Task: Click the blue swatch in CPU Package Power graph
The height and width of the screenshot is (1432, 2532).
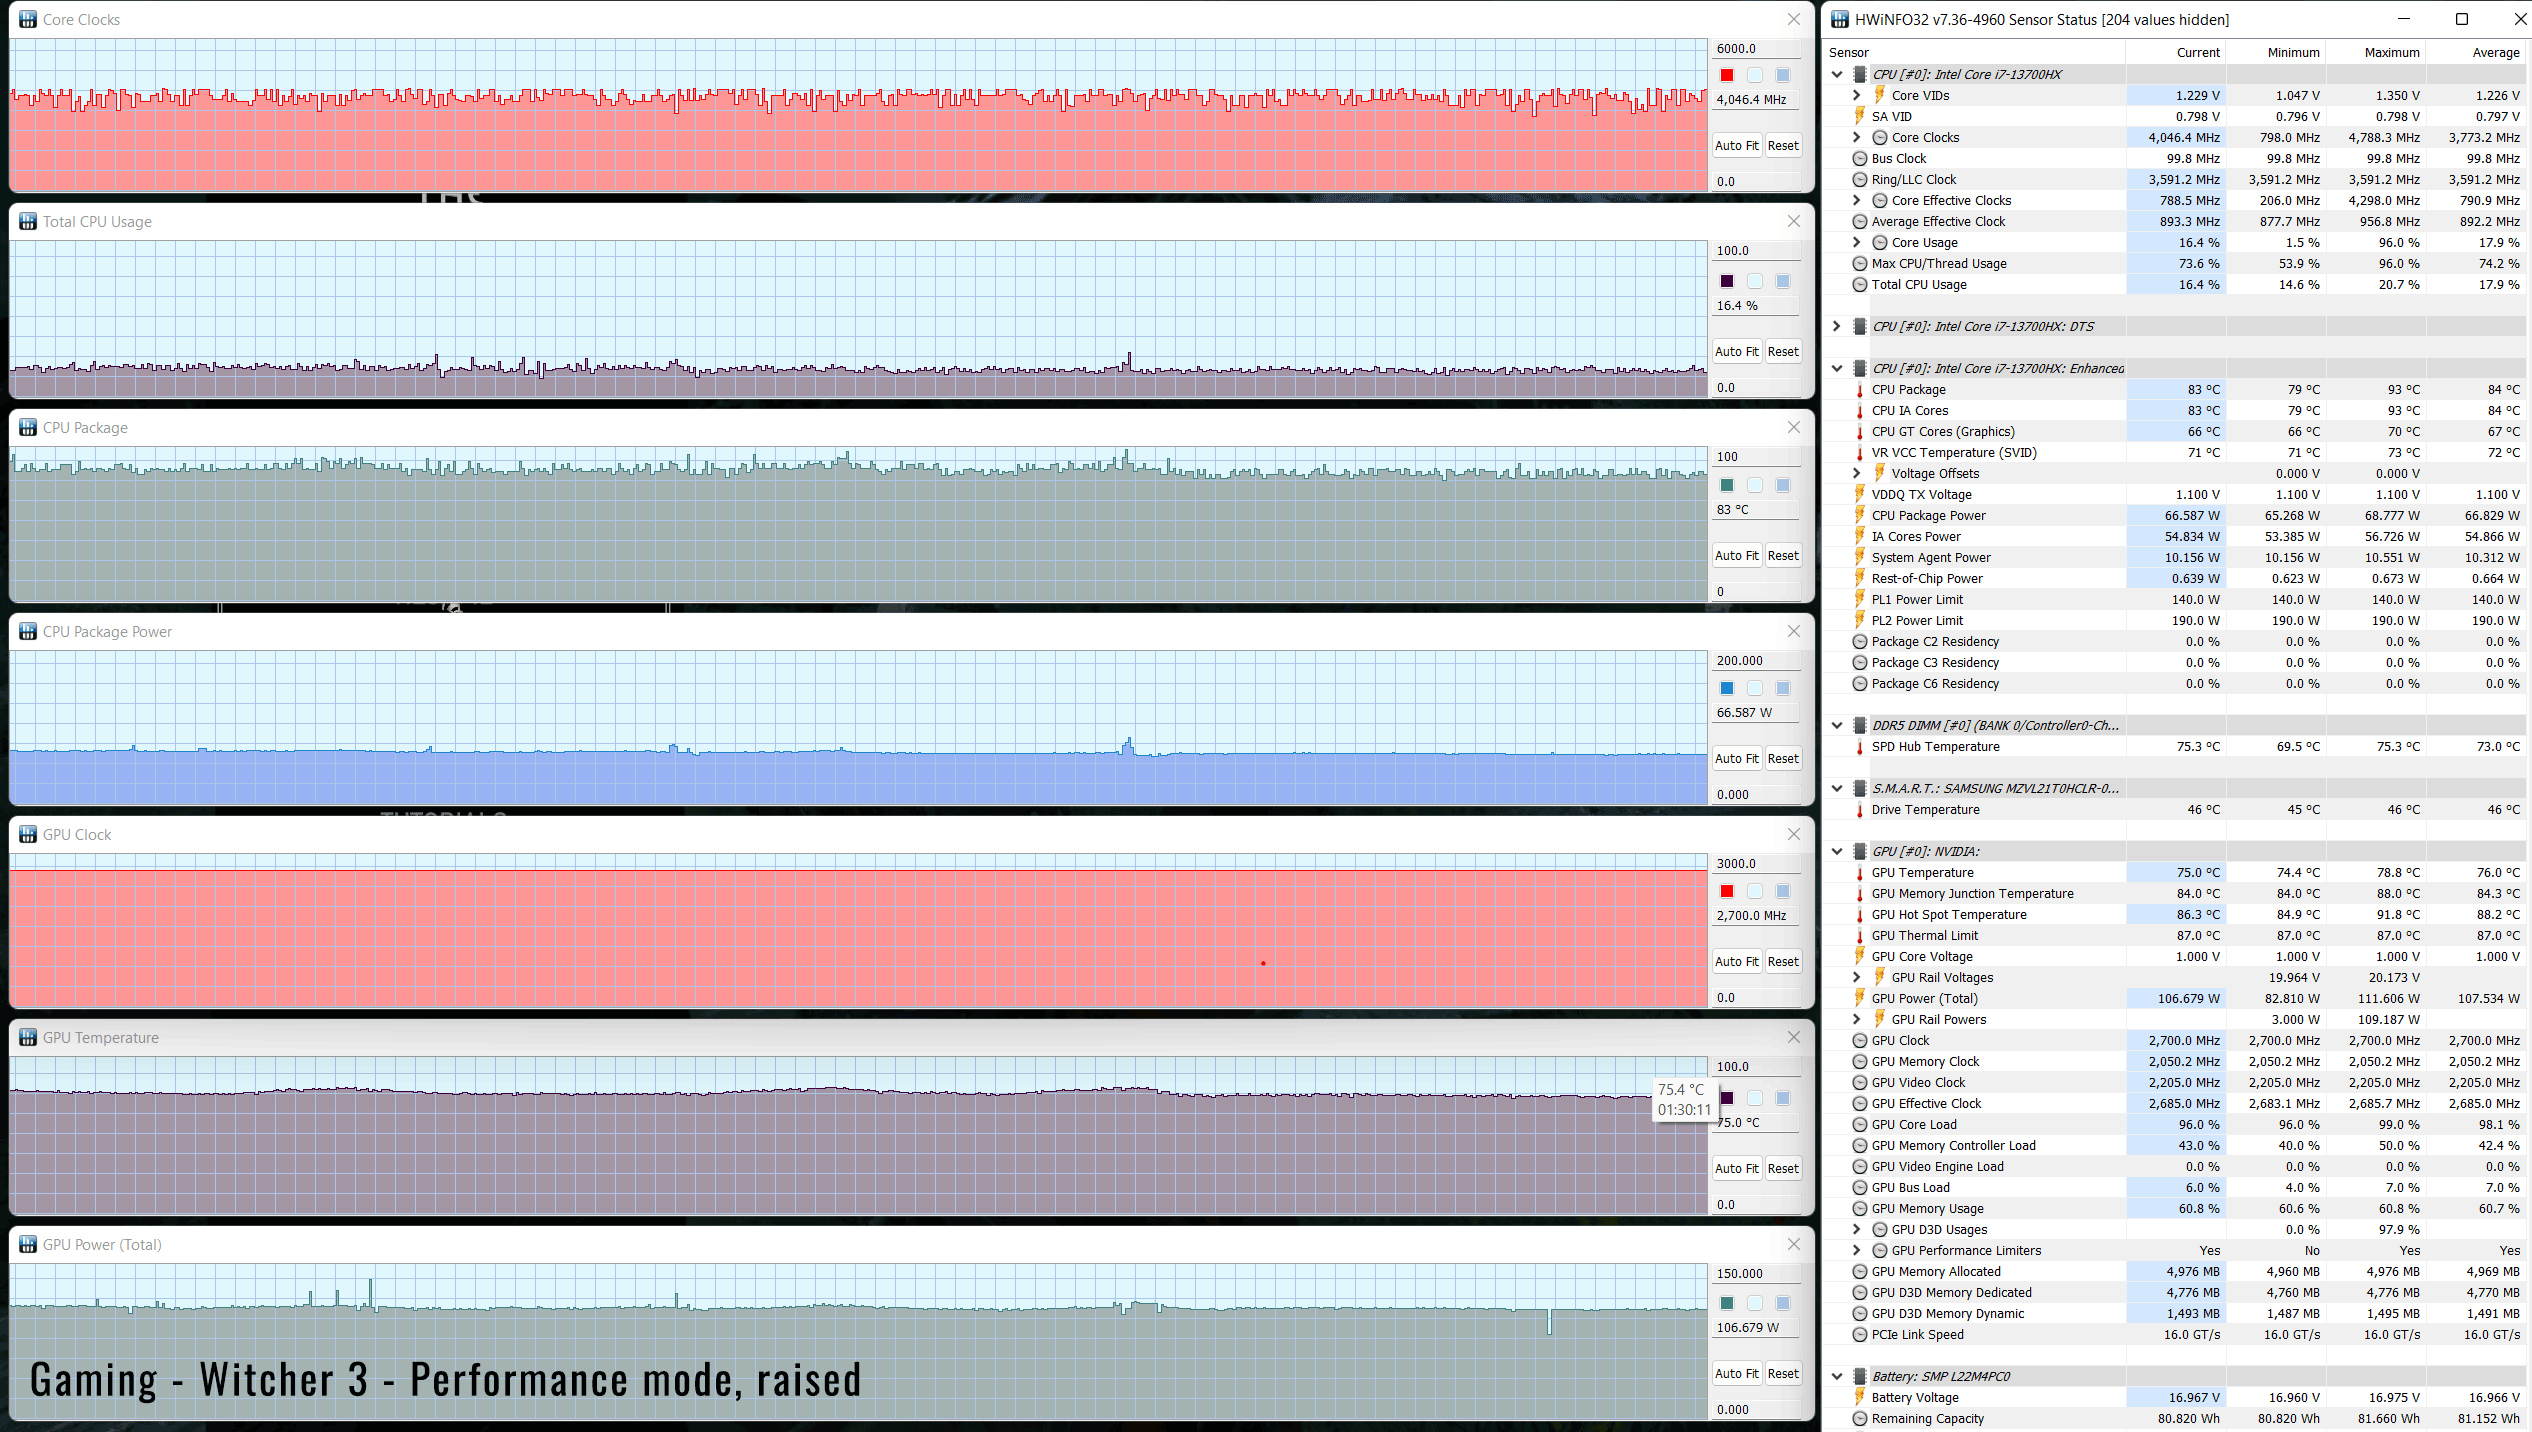Action: pos(1727,688)
